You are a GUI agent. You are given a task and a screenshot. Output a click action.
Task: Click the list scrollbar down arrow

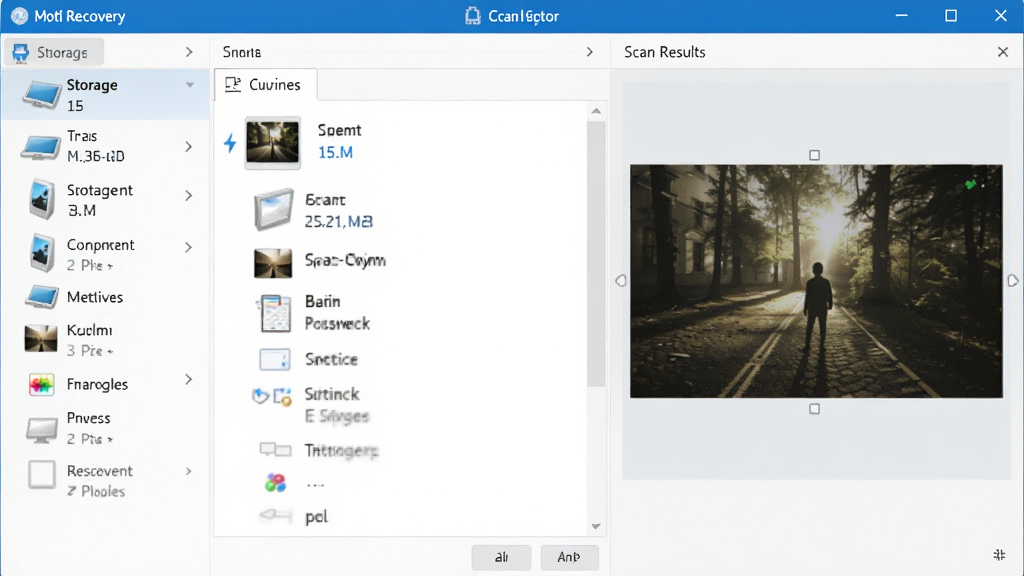(596, 526)
